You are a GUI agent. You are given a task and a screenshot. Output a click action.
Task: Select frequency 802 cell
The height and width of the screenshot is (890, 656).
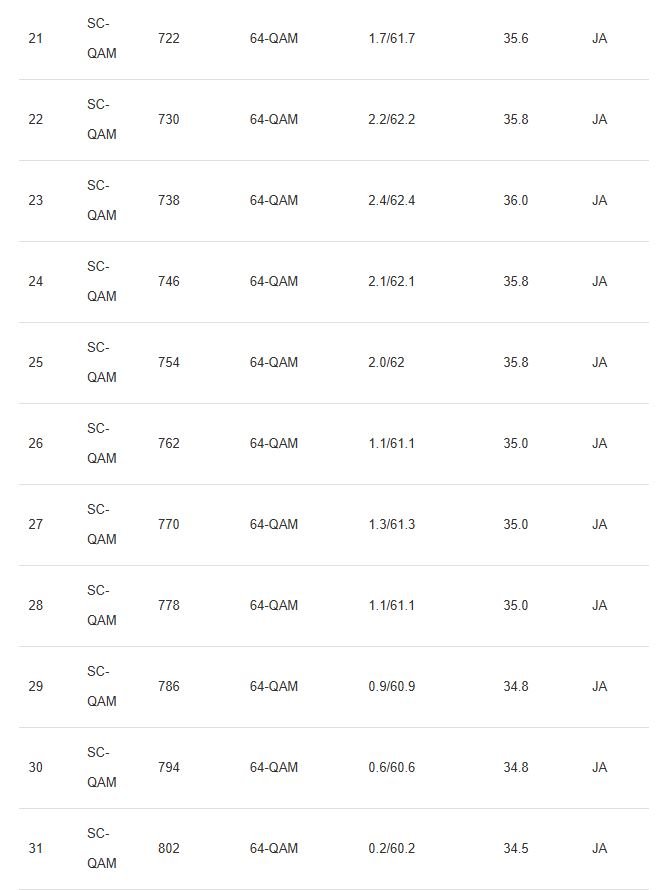pos(169,849)
